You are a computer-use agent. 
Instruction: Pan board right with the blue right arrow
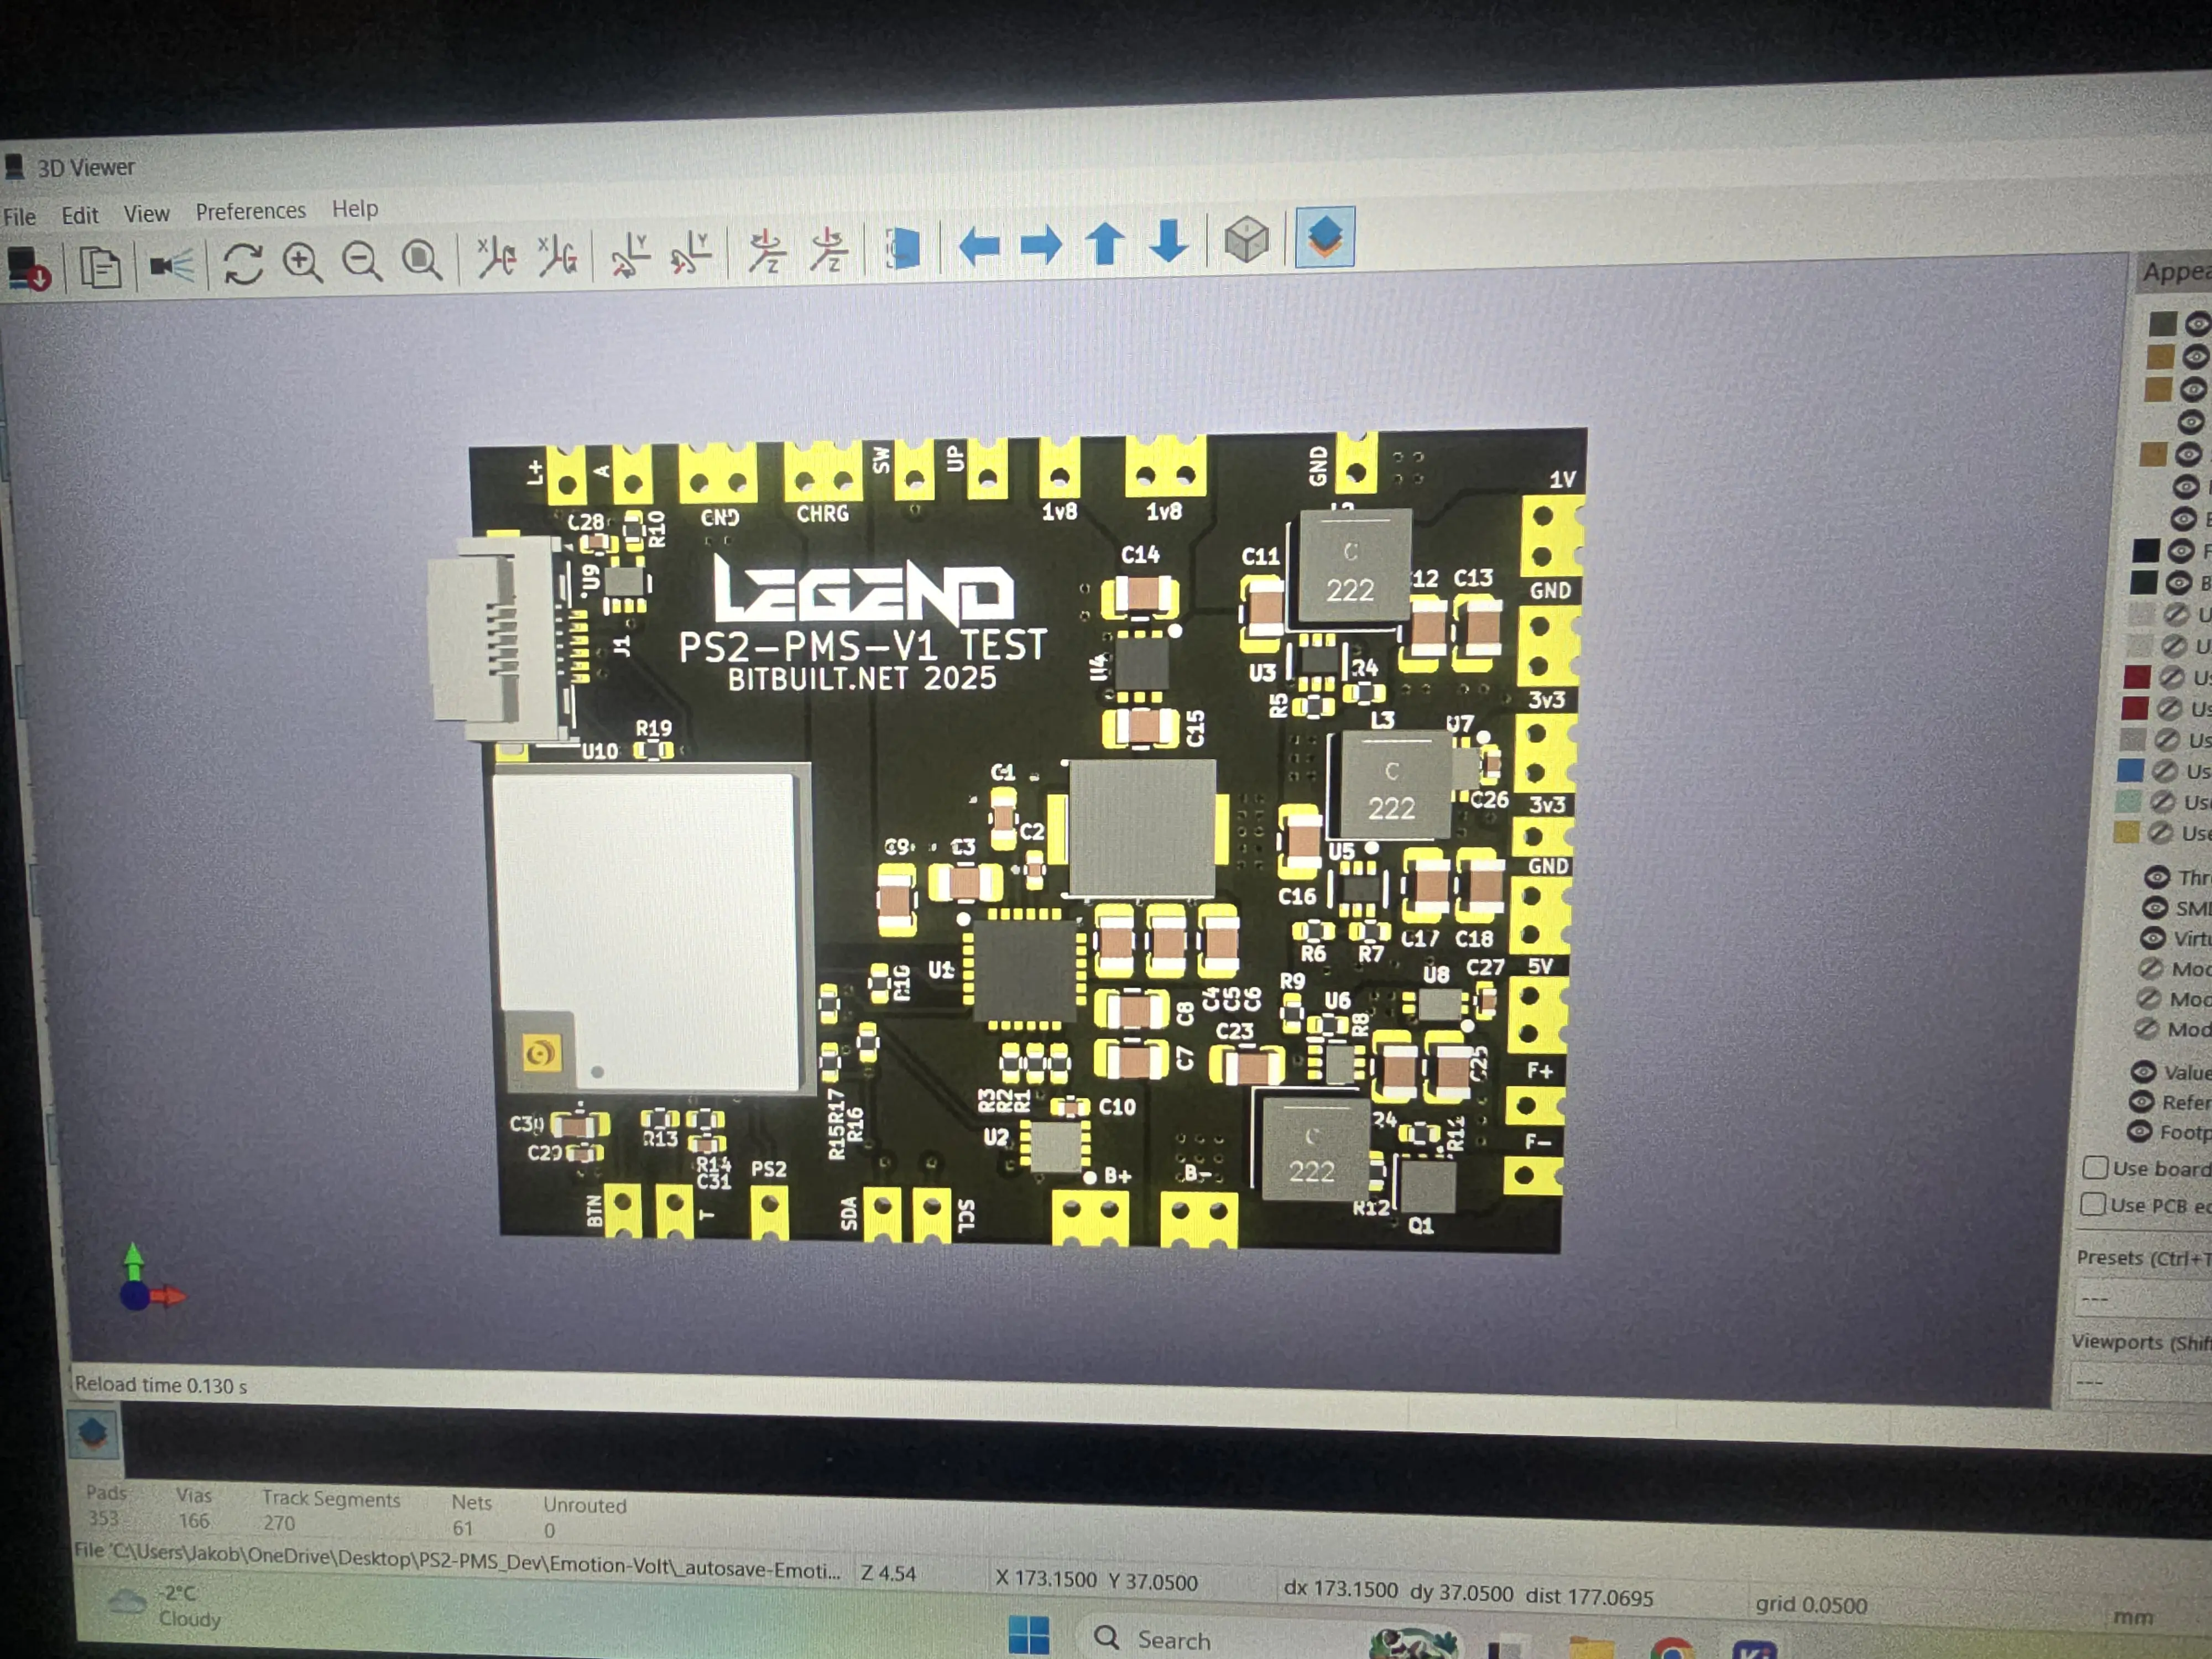pyautogui.click(x=1041, y=245)
